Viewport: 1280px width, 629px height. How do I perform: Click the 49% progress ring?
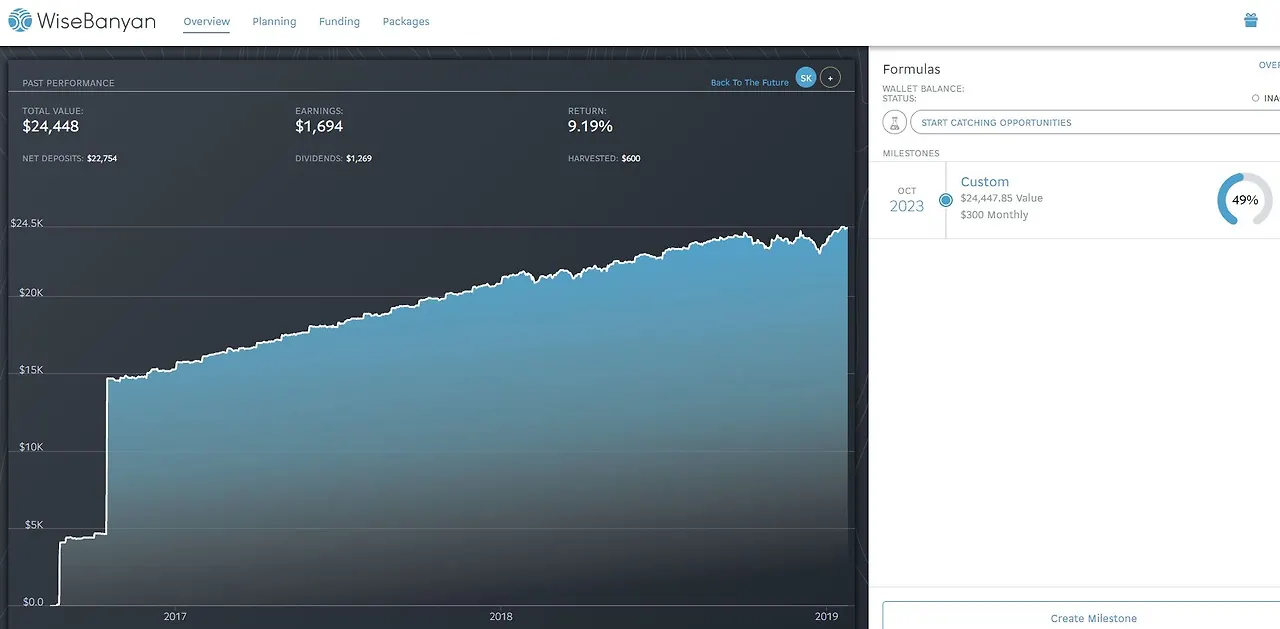[1245, 200]
